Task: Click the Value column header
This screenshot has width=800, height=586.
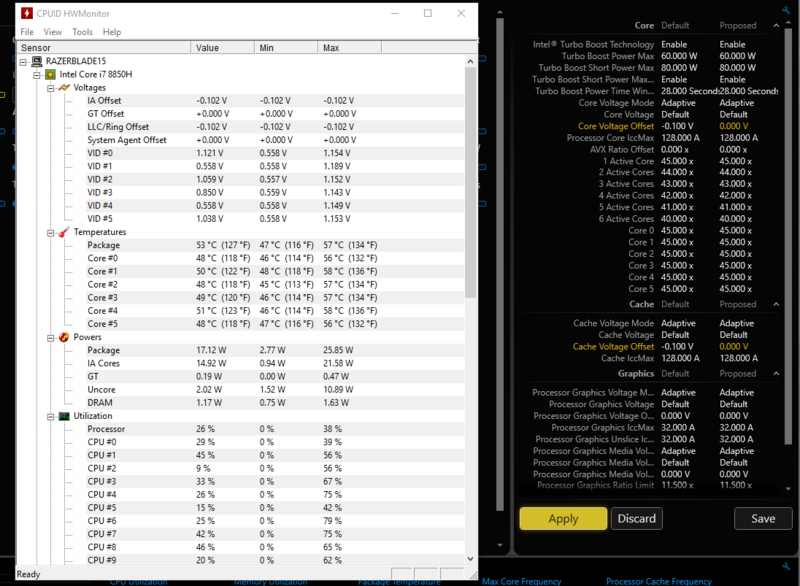Action: [x=222, y=47]
